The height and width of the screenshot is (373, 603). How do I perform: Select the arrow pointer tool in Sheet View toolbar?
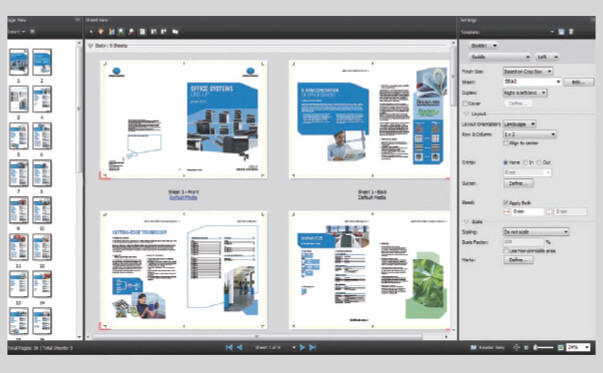(x=91, y=32)
